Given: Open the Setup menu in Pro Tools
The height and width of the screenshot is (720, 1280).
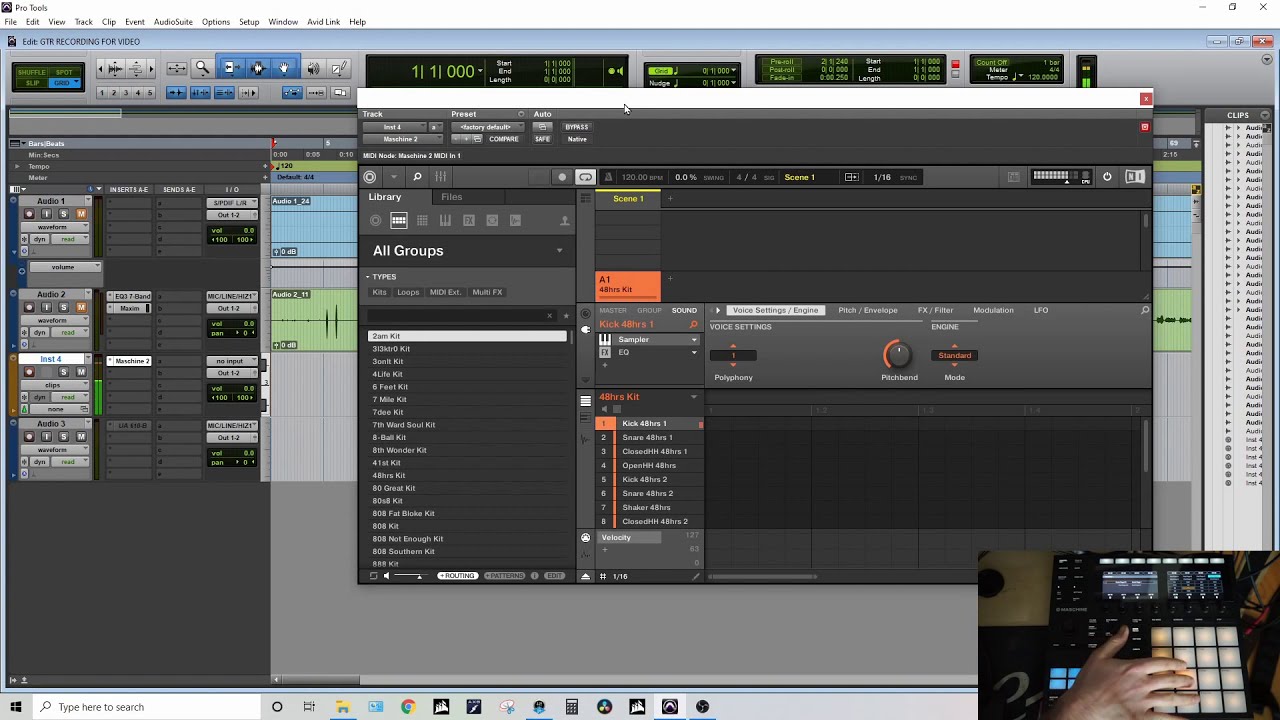Looking at the screenshot, I should (249, 22).
